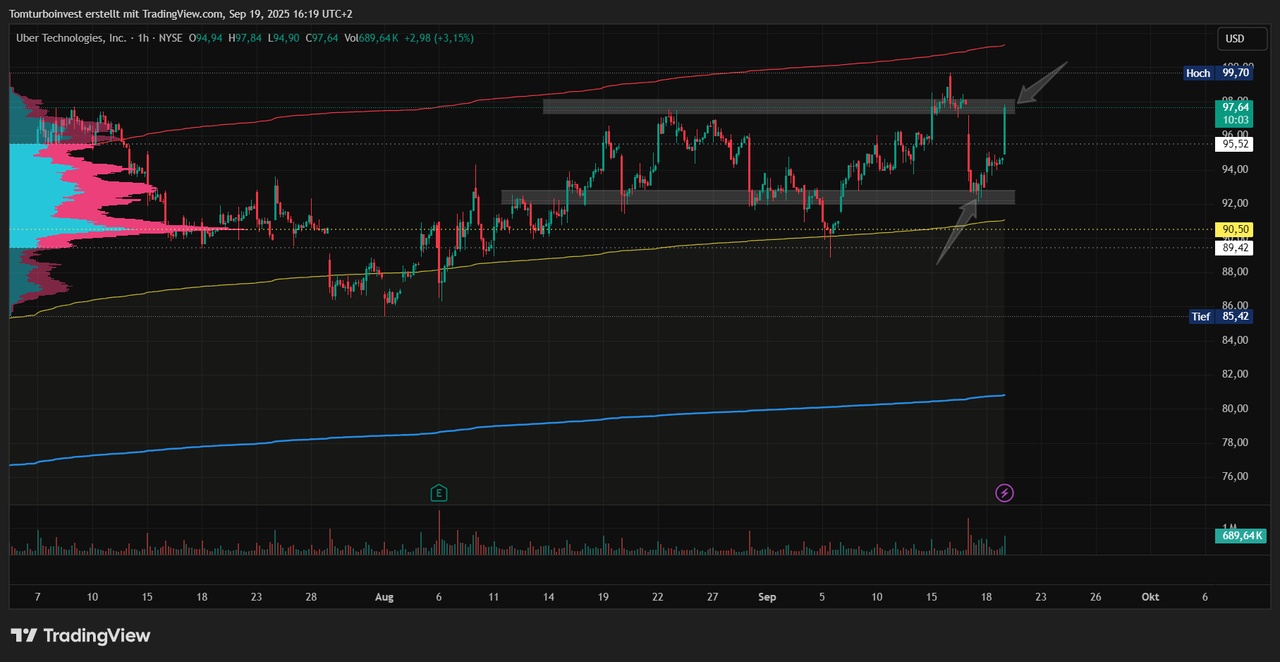The image size is (1280, 662).
Task: Click the green current price label '97,64'
Action: (x=1235, y=107)
